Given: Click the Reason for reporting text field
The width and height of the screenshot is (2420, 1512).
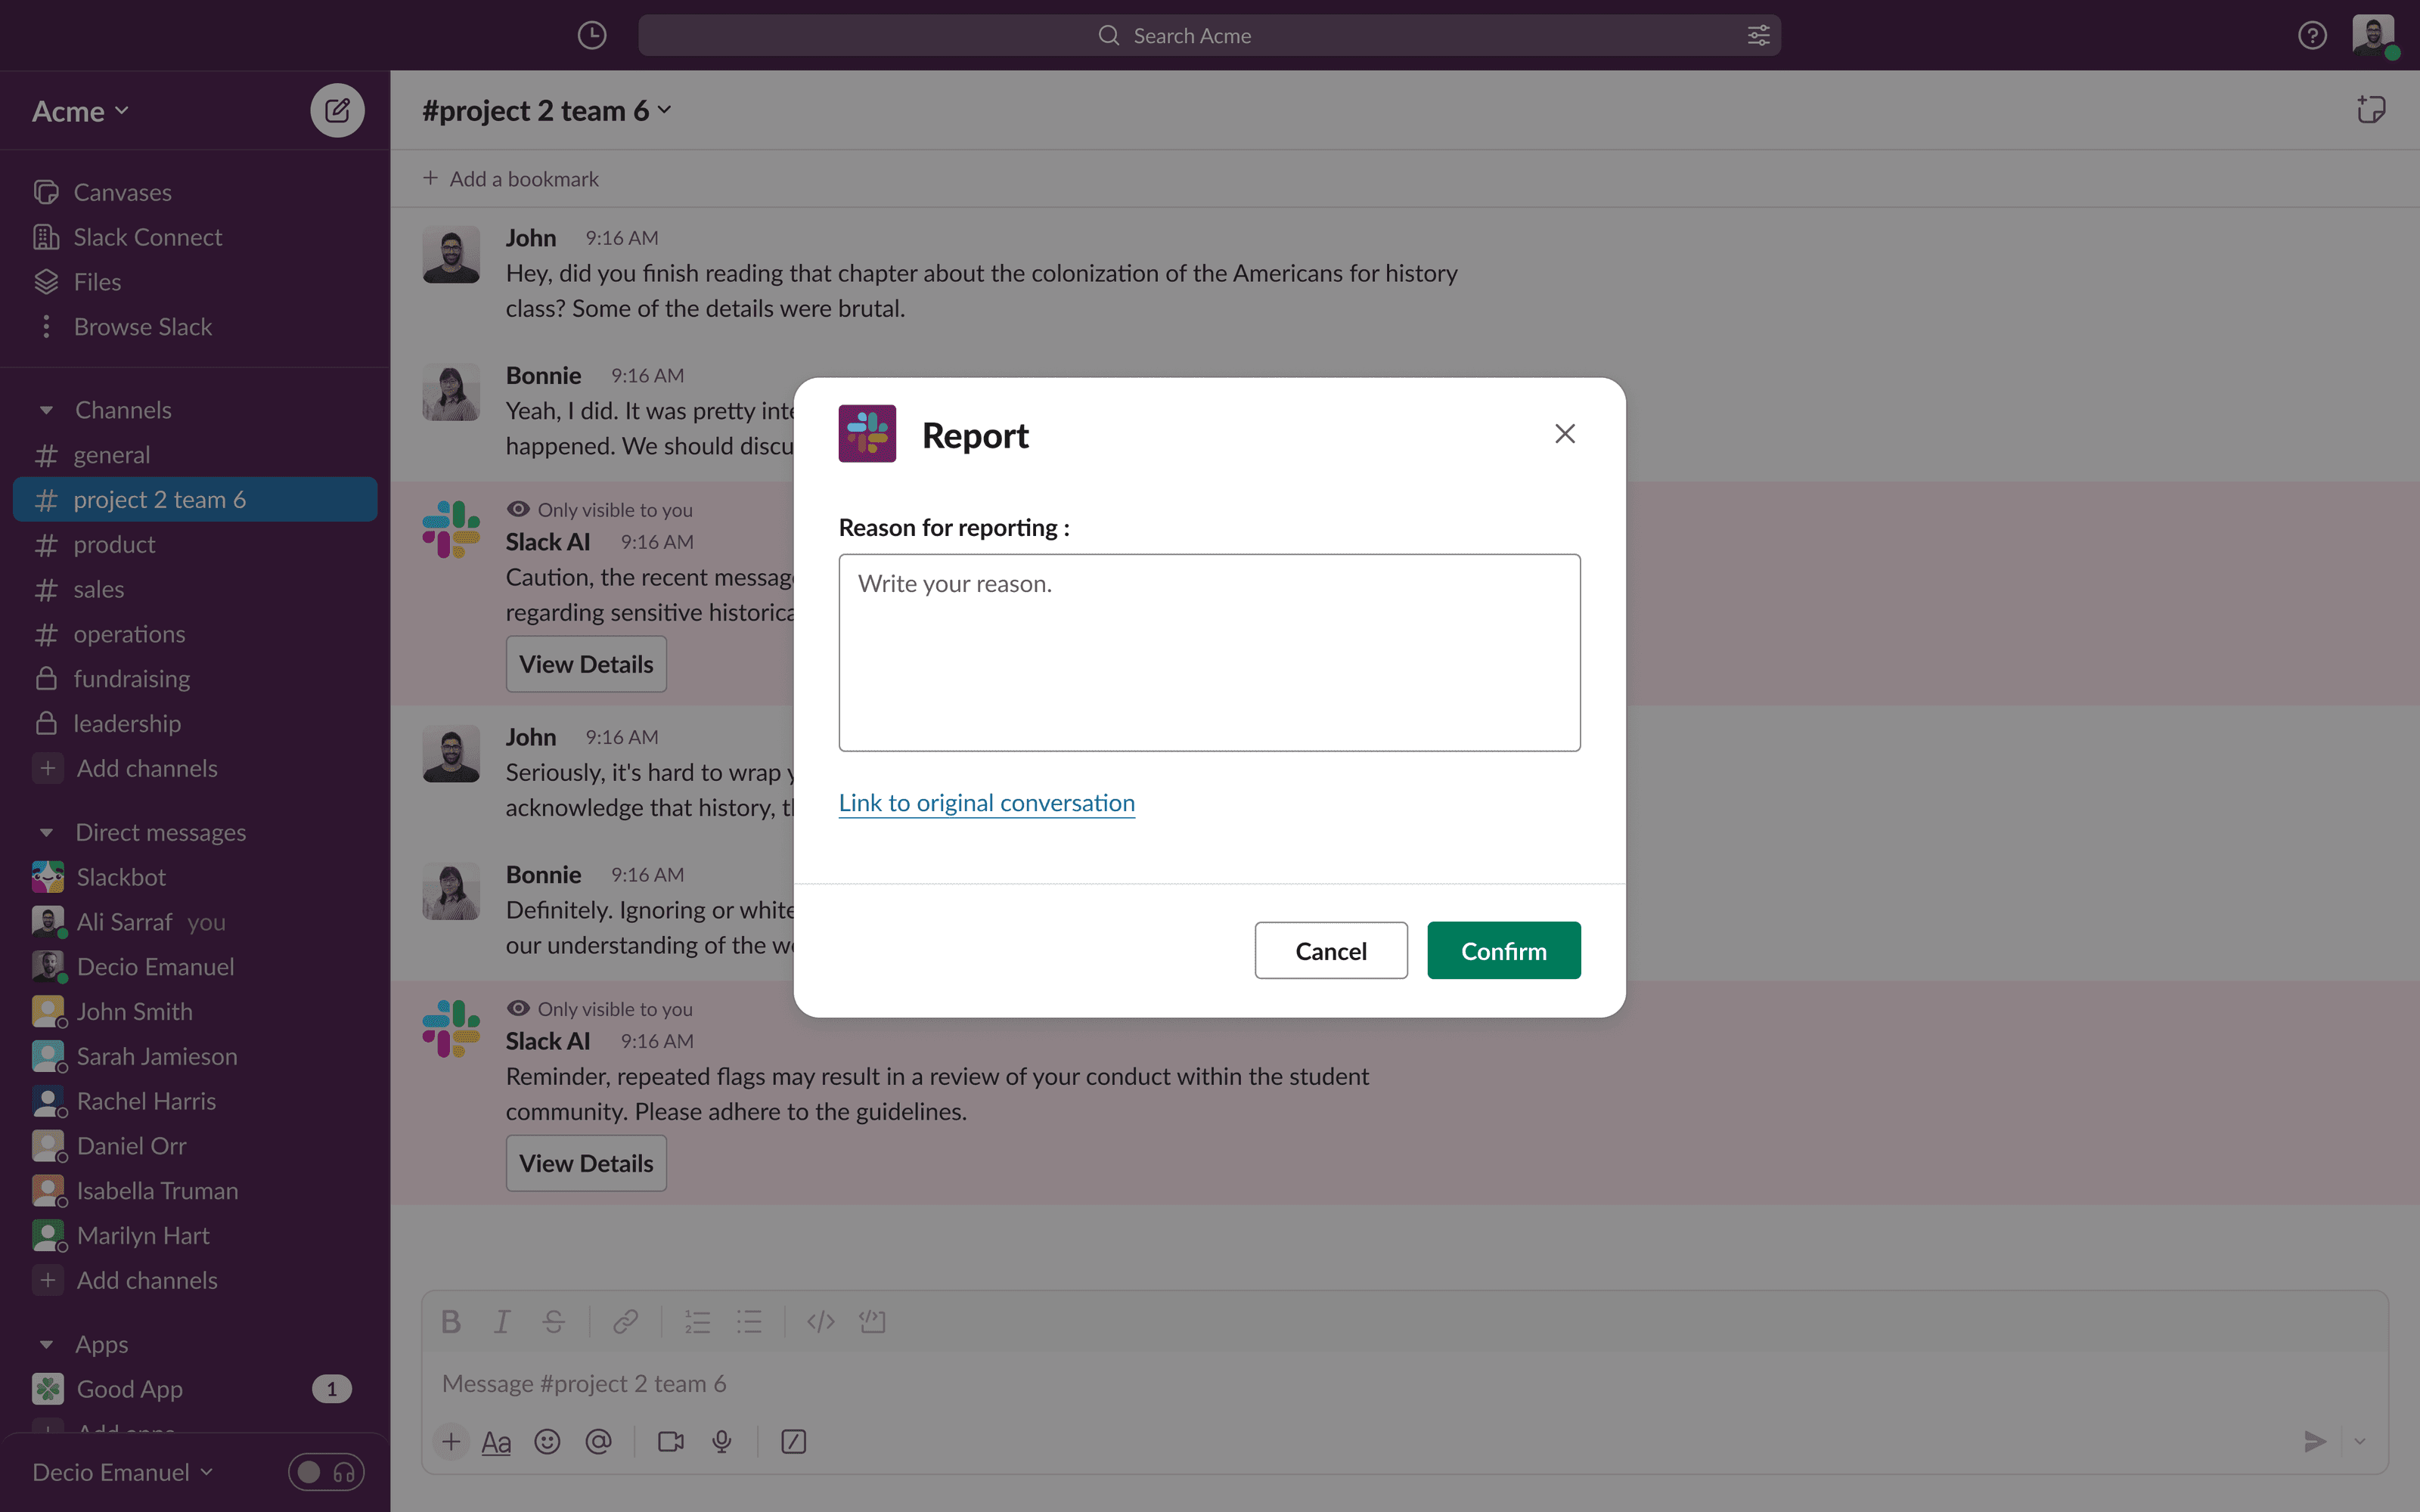Looking at the screenshot, I should (x=1209, y=652).
